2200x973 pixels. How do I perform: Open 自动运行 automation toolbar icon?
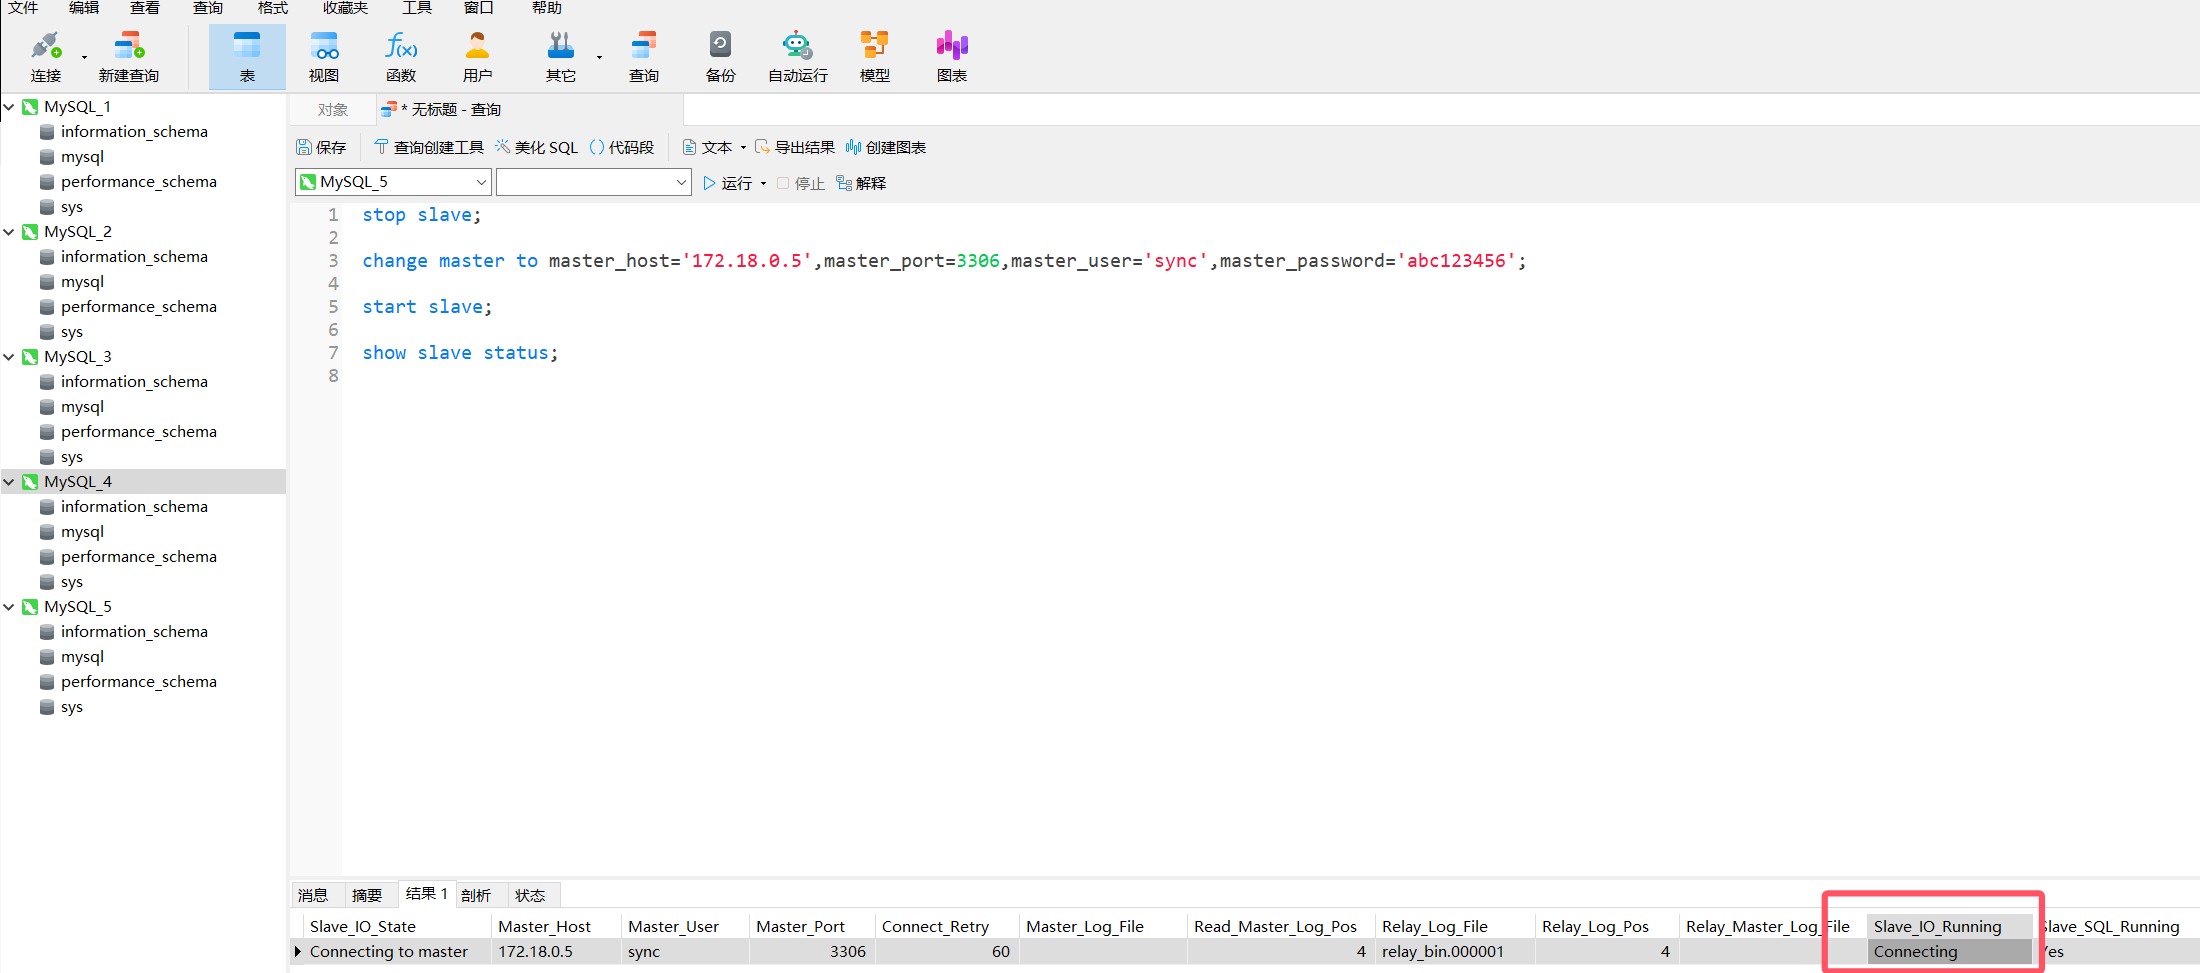pos(798,56)
